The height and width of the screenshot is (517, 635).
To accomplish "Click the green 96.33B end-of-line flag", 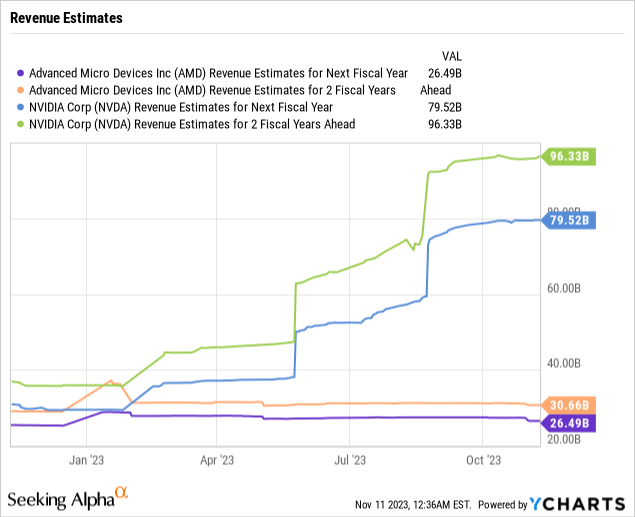I will 571,156.
